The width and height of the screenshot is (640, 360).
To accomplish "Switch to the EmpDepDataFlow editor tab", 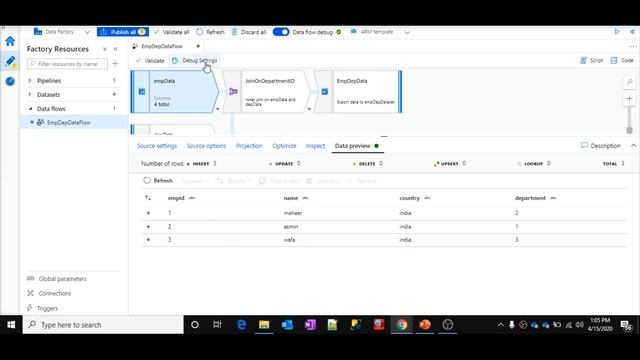I will [x=162, y=46].
